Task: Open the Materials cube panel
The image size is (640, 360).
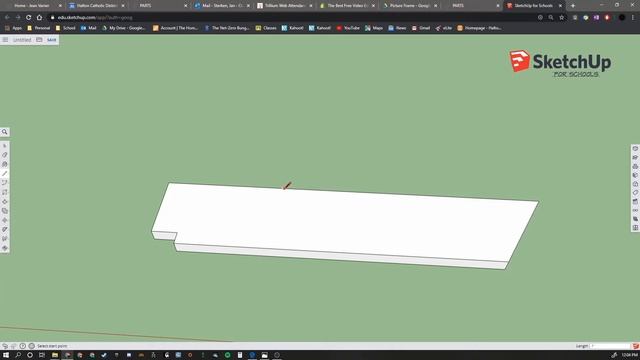Action: coord(635,175)
